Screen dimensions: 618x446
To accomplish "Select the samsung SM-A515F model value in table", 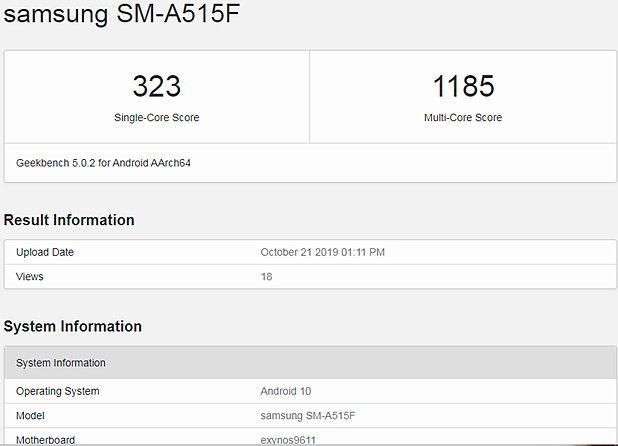I will click(x=307, y=415).
